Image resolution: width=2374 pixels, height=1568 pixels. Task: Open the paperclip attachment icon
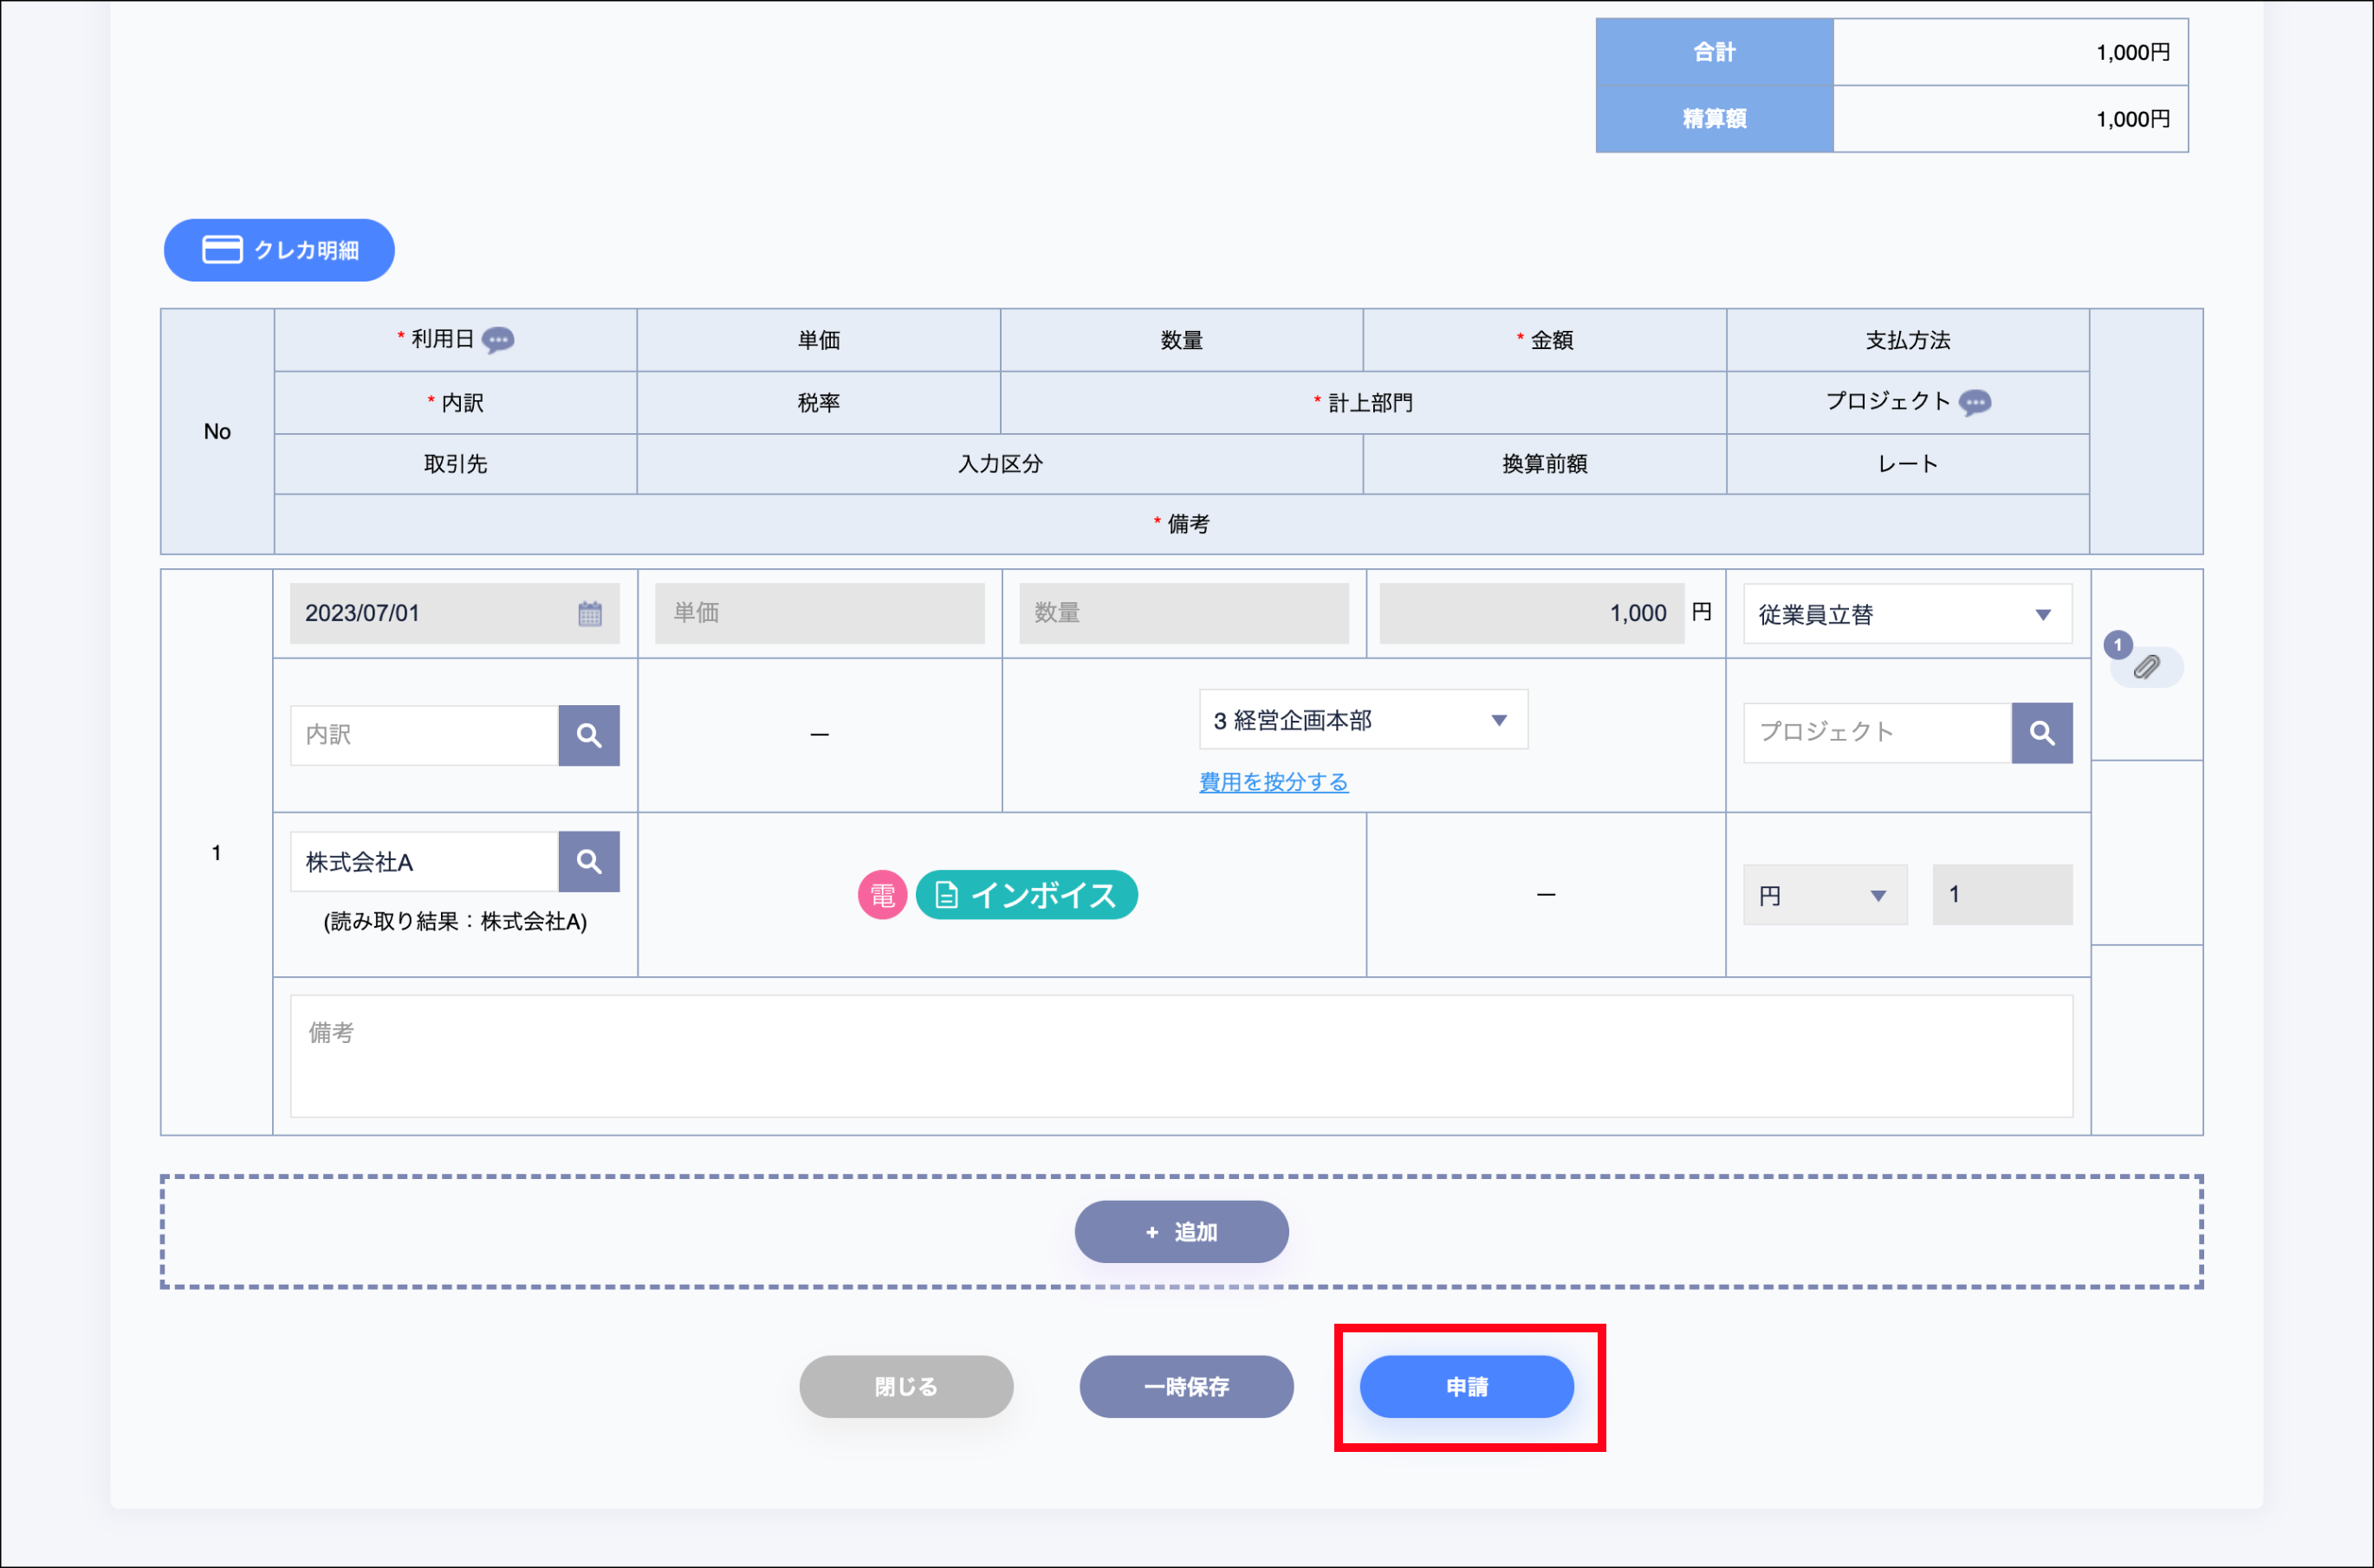[2146, 667]
